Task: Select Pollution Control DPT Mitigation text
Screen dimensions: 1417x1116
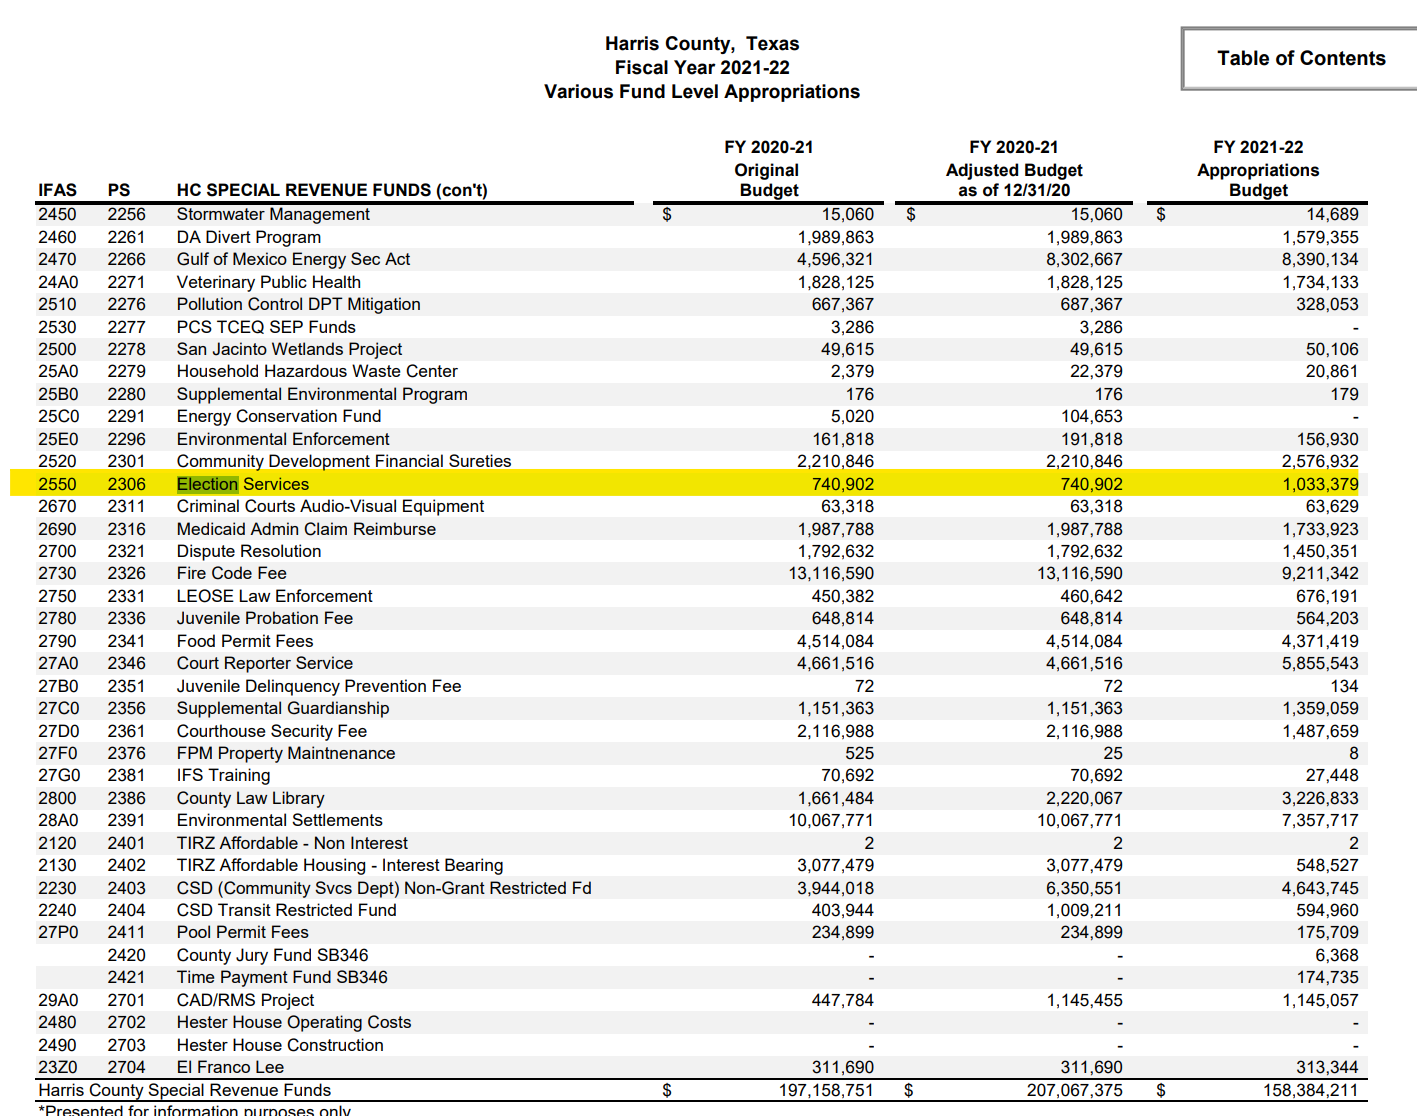Action: pos(298,304)
